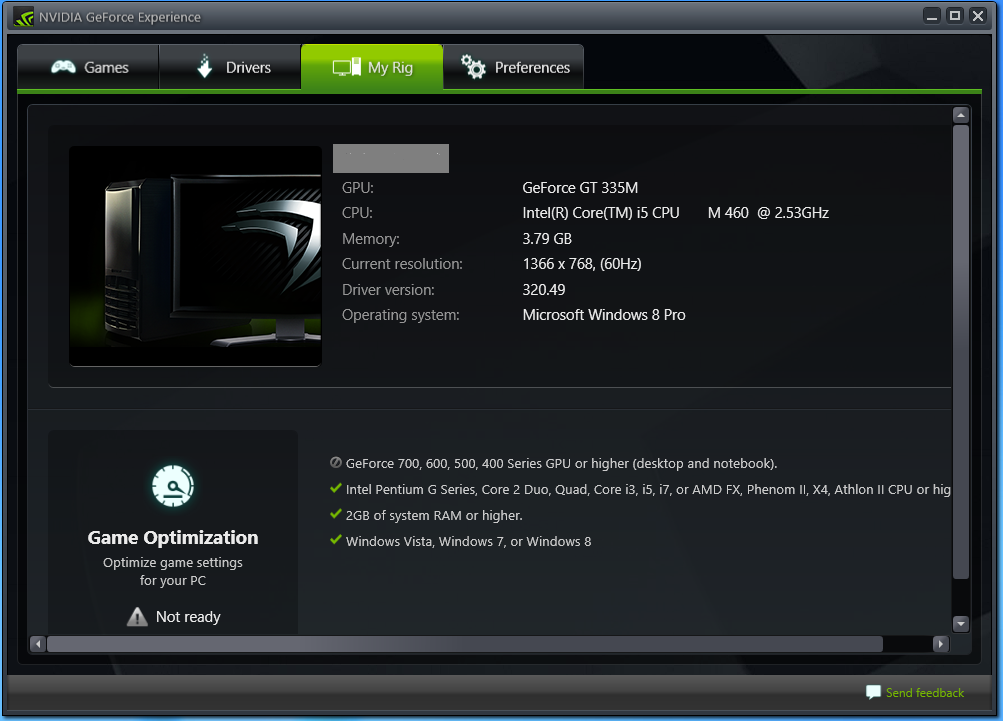Maximize the GeForce Experience window

[x=955, y=17]
